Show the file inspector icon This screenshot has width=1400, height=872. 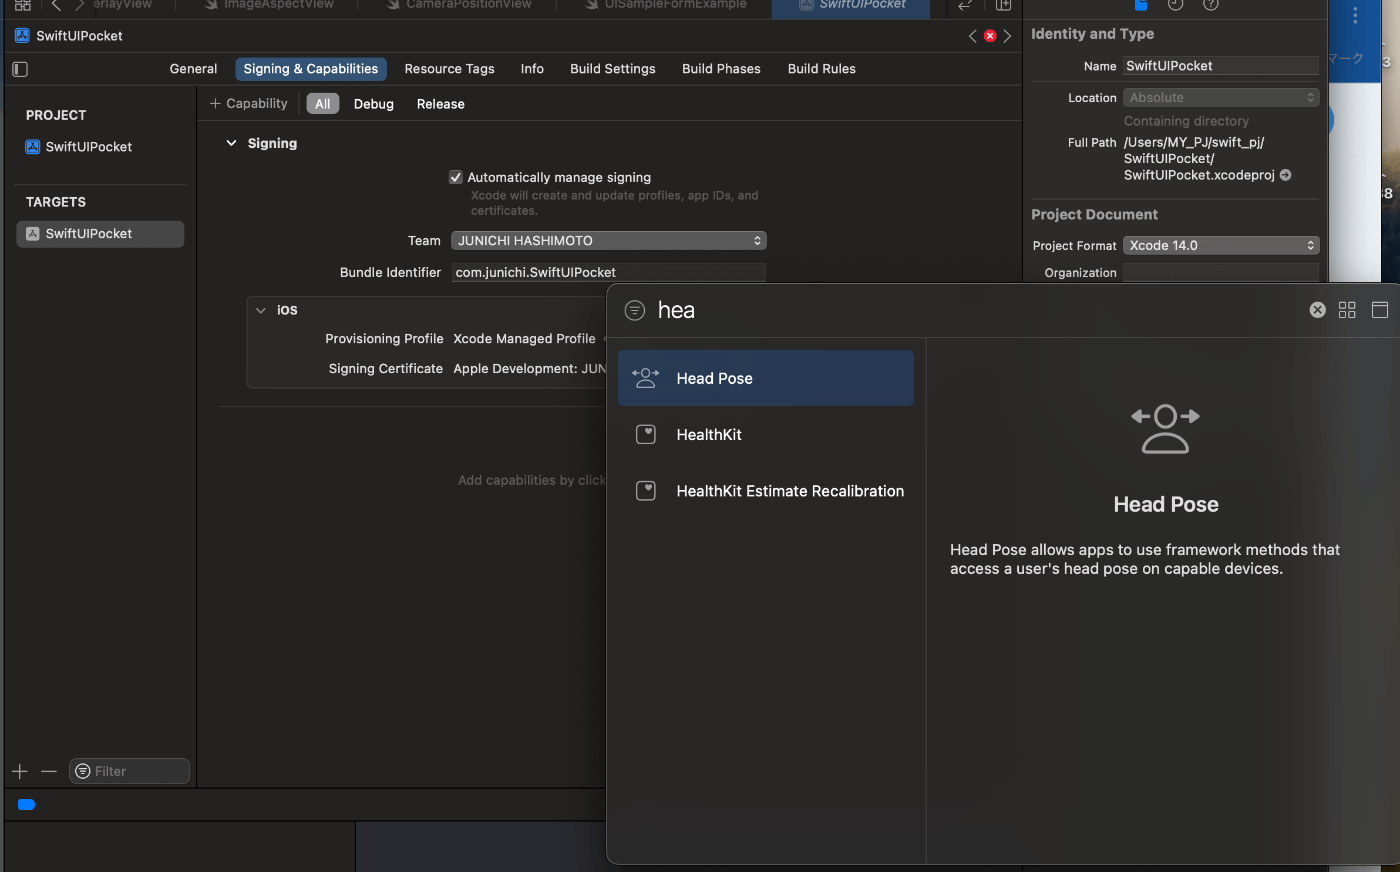coord(1141,5)
